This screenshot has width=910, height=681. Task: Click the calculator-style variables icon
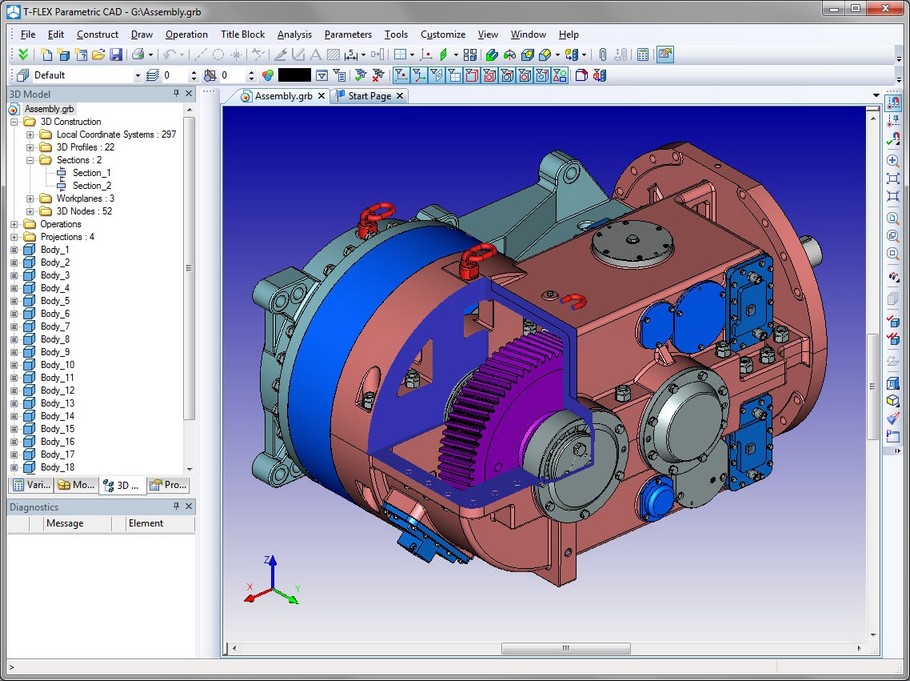pyautogui.click(x=643, y=54)
